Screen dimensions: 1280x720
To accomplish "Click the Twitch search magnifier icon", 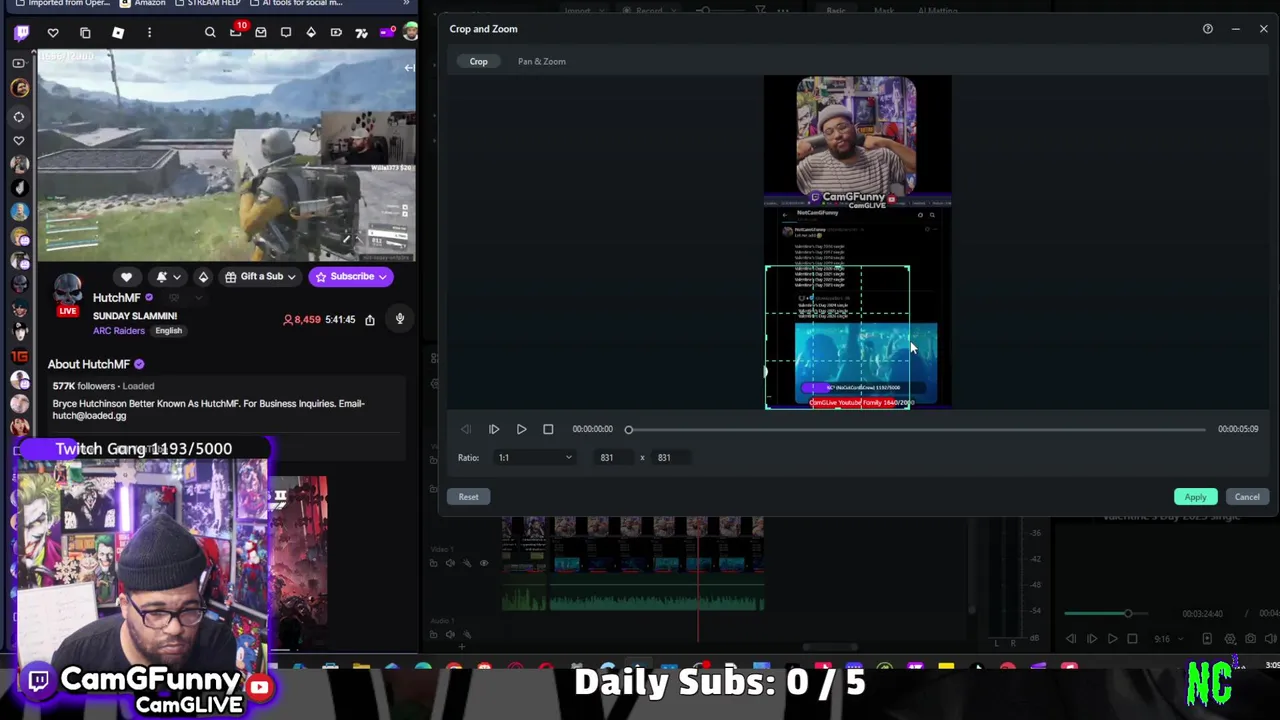I will [x=210, y=33].
